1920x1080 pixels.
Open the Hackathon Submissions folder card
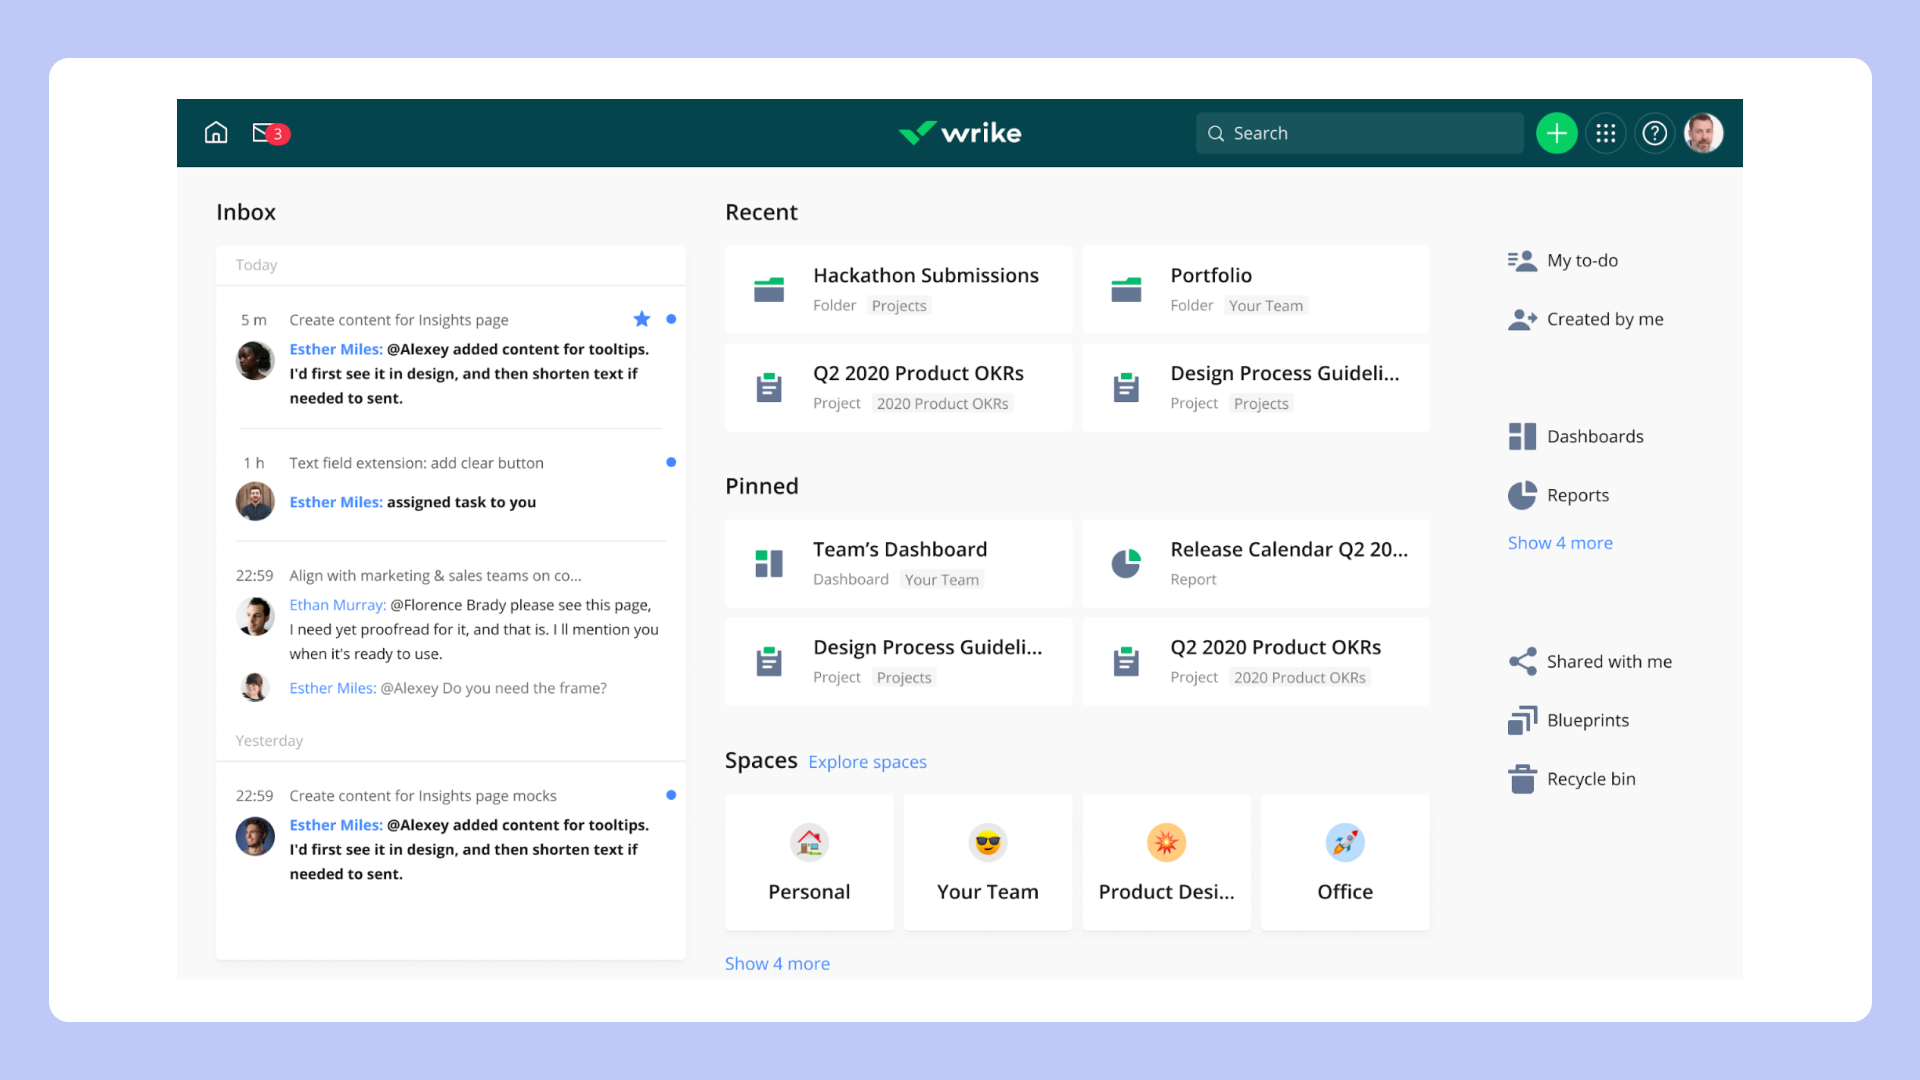[898, 289]
